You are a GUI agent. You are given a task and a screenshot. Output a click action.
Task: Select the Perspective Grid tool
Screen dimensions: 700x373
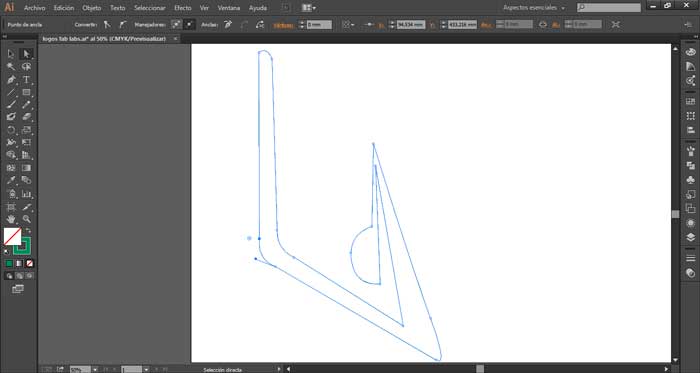click(x=26, y=155)
